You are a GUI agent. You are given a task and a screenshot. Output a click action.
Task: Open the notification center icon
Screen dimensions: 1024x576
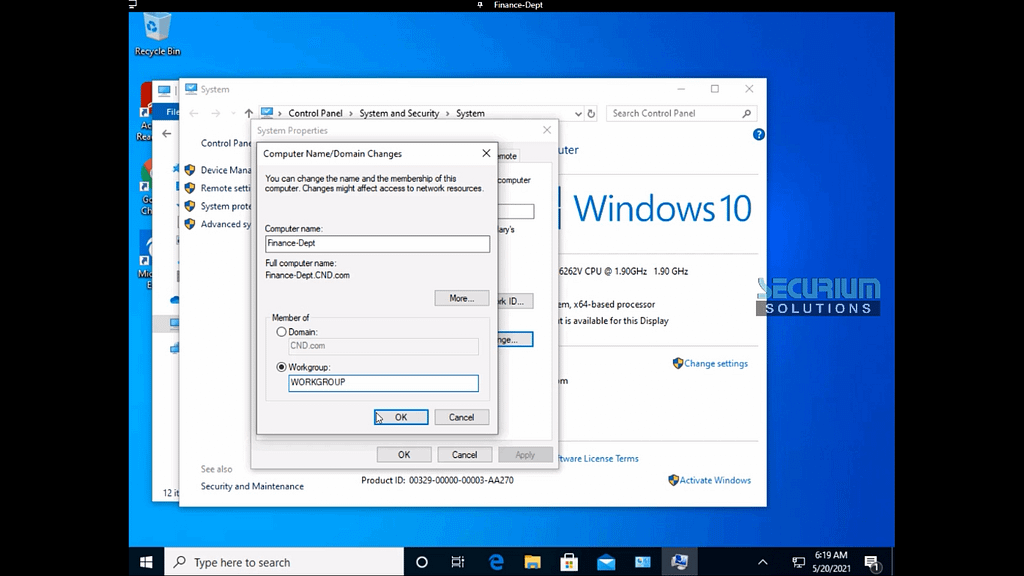872,562
